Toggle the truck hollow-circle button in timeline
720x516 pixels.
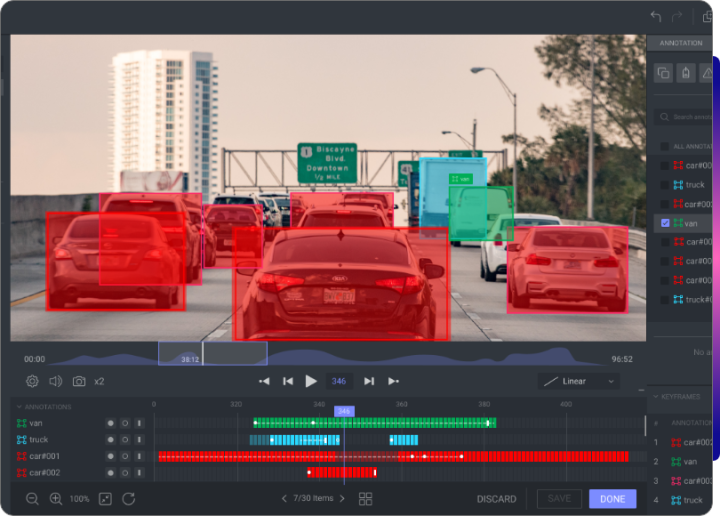(125, 440)
